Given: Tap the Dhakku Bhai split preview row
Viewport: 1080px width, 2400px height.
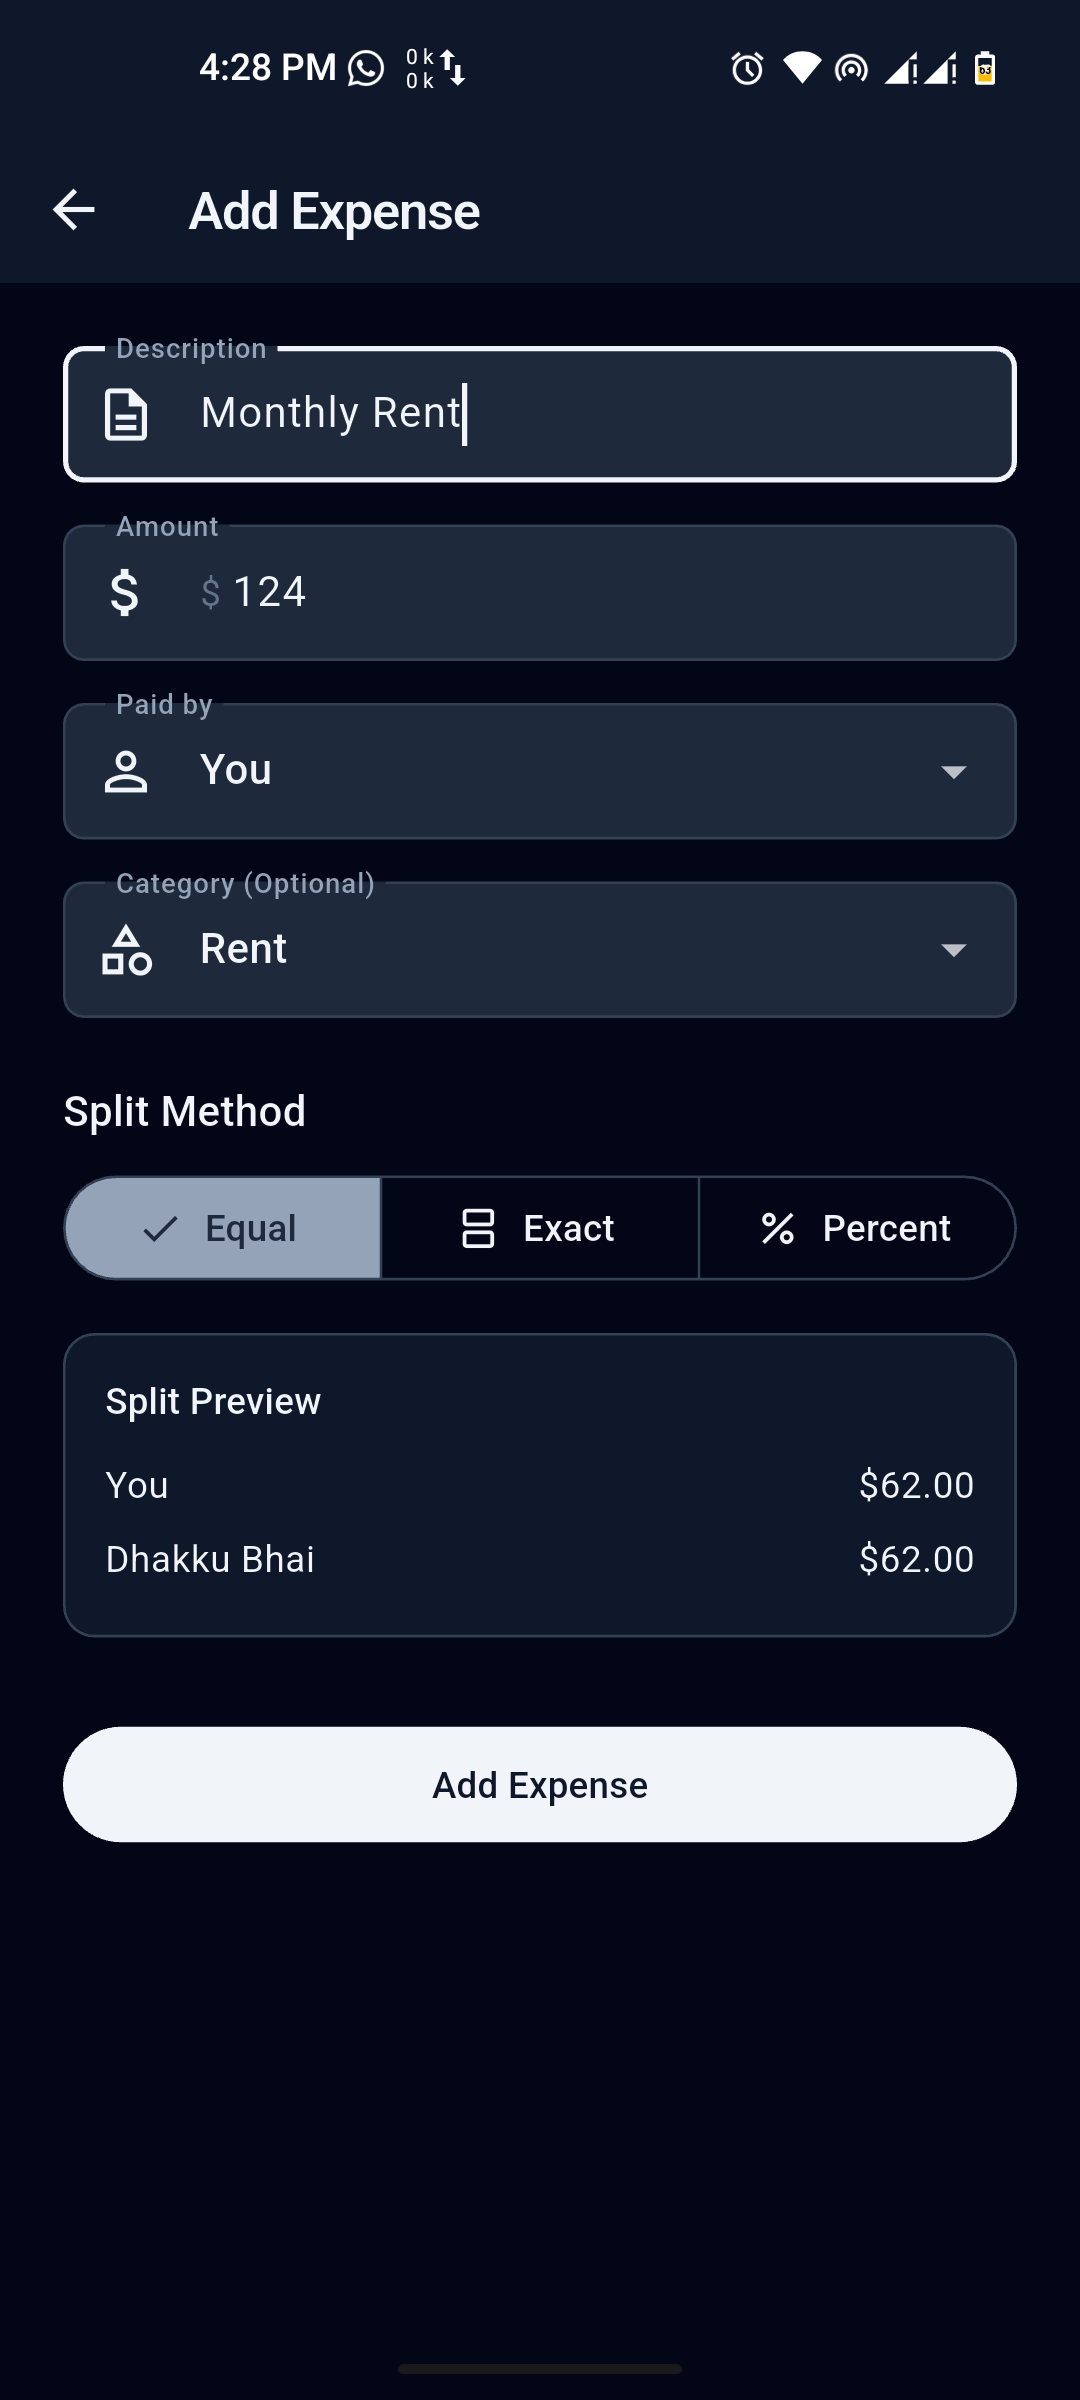Looking at the screenshot, I should click(540, 1559).
